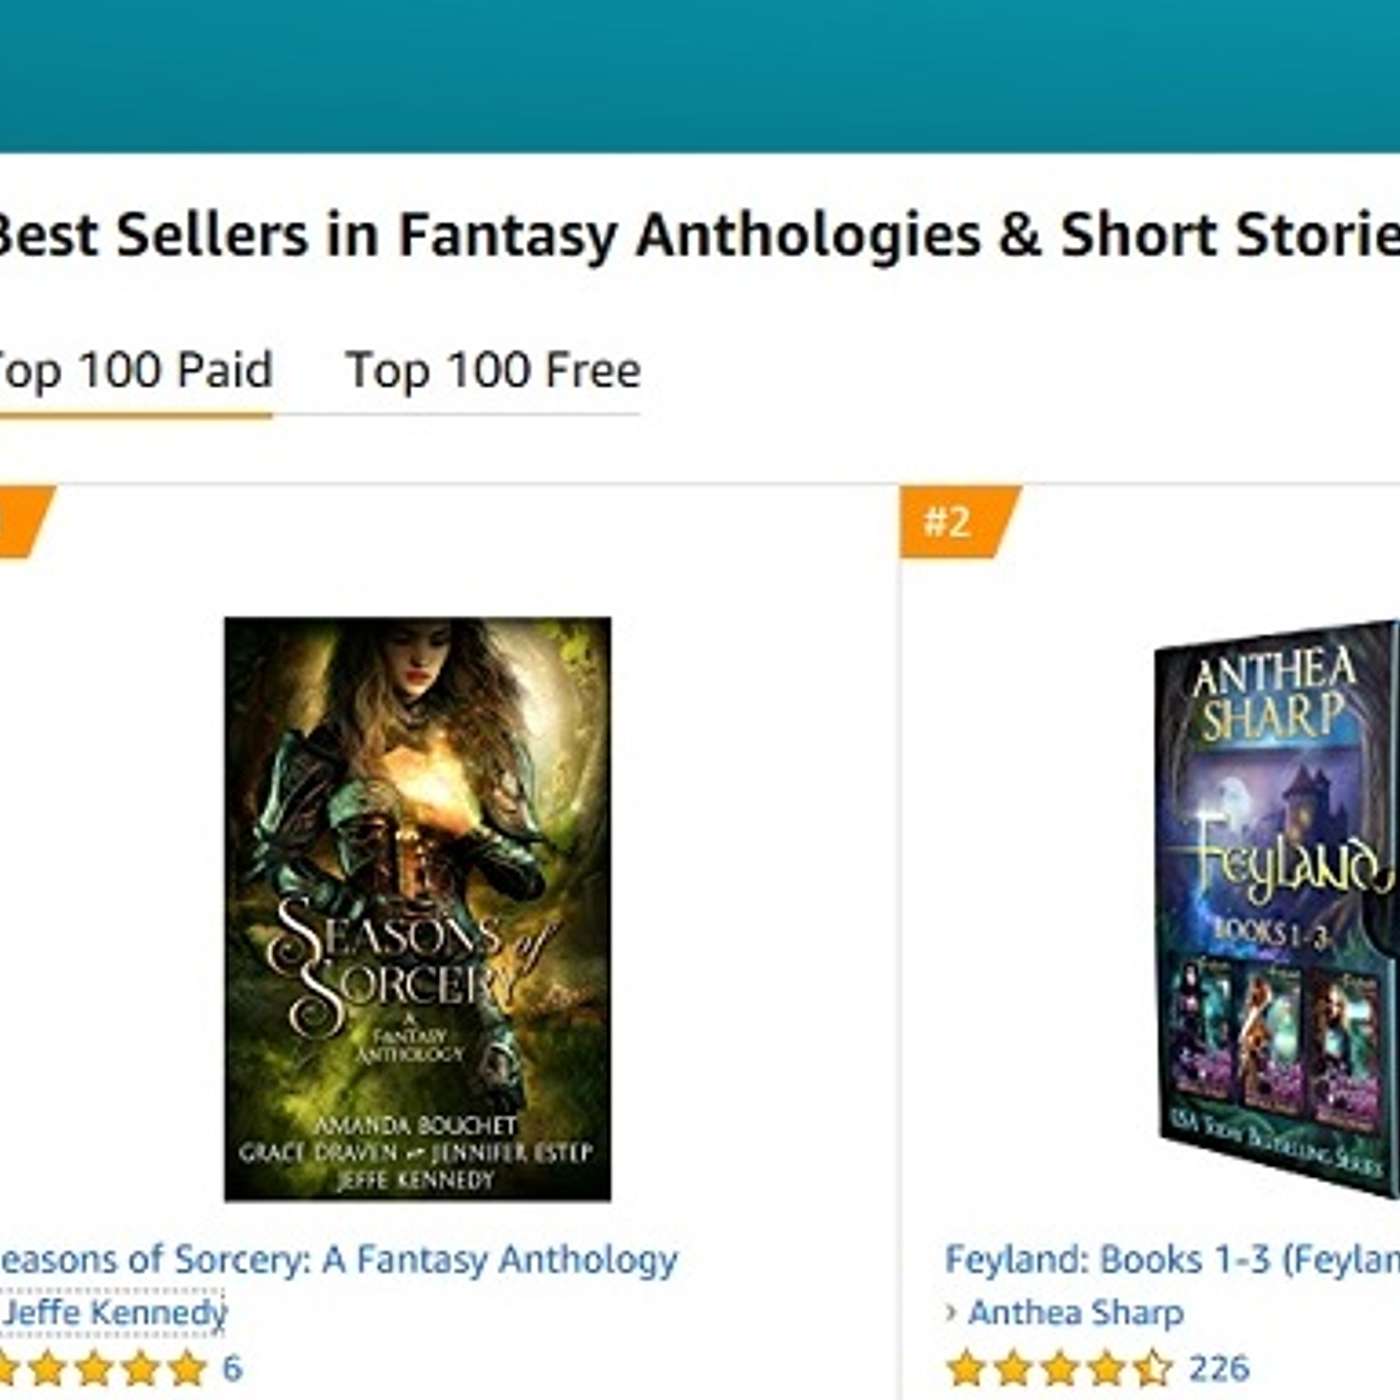Click the first gold star of Feyland's rating
Viewport: 1400px width, 1400px height.
point(967,1368)
